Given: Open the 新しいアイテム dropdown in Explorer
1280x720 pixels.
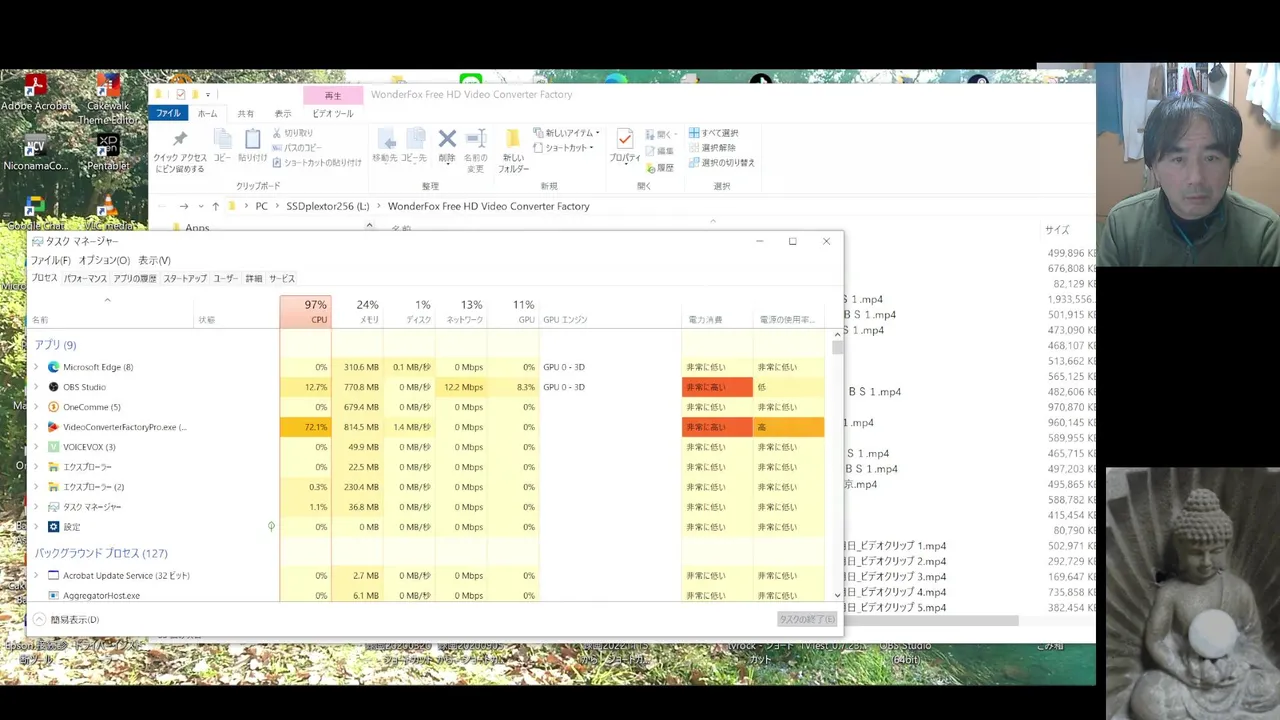Looking at the screenshot, I should coord(566,133).
